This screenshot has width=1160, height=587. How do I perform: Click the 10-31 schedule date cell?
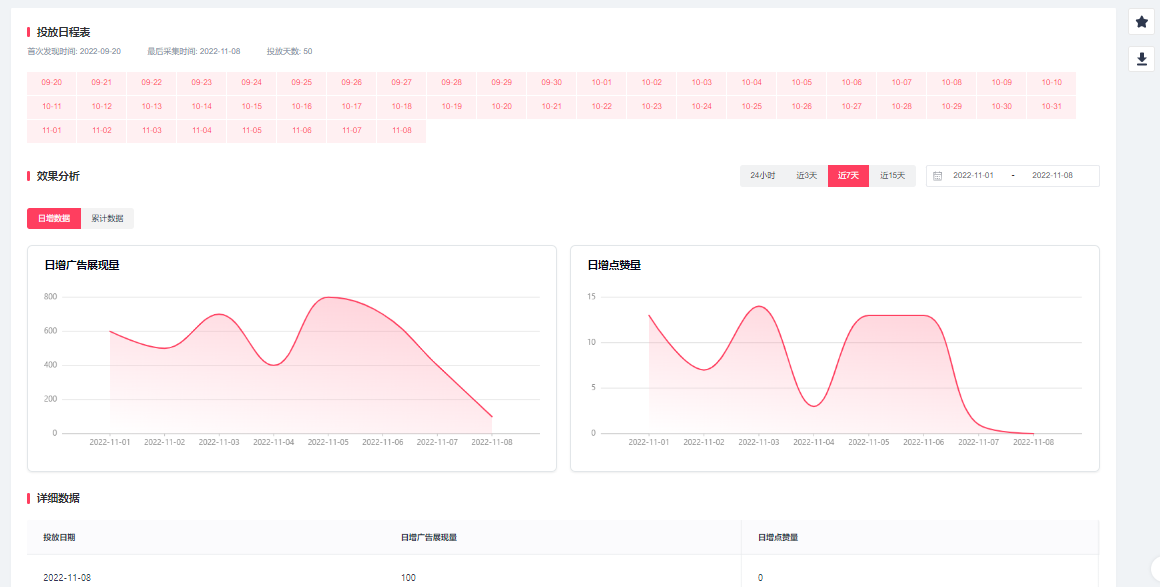[x=1051, y=107]
